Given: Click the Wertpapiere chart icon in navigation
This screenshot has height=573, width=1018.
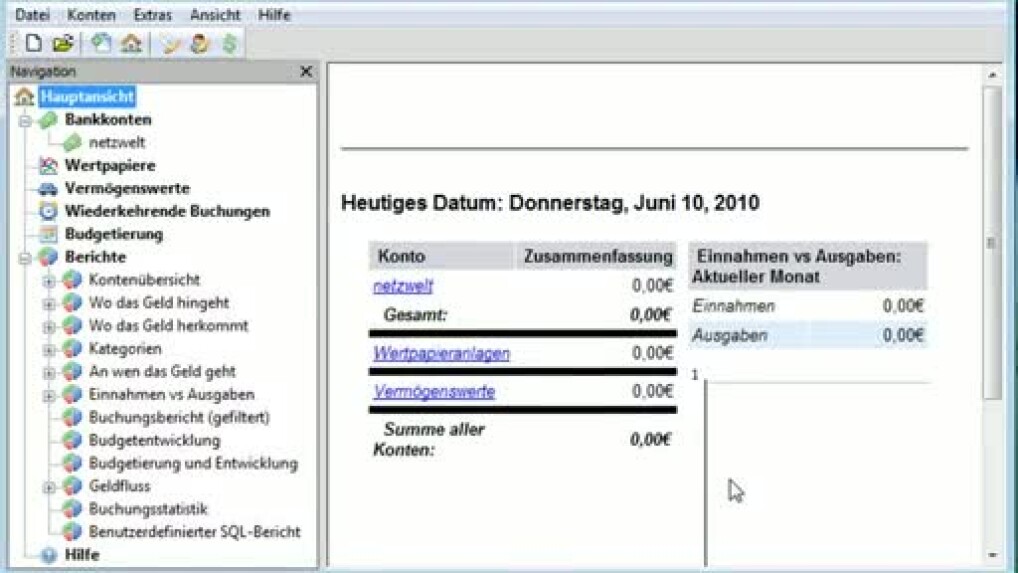Looking at the screenshot, I should (48, 166).
